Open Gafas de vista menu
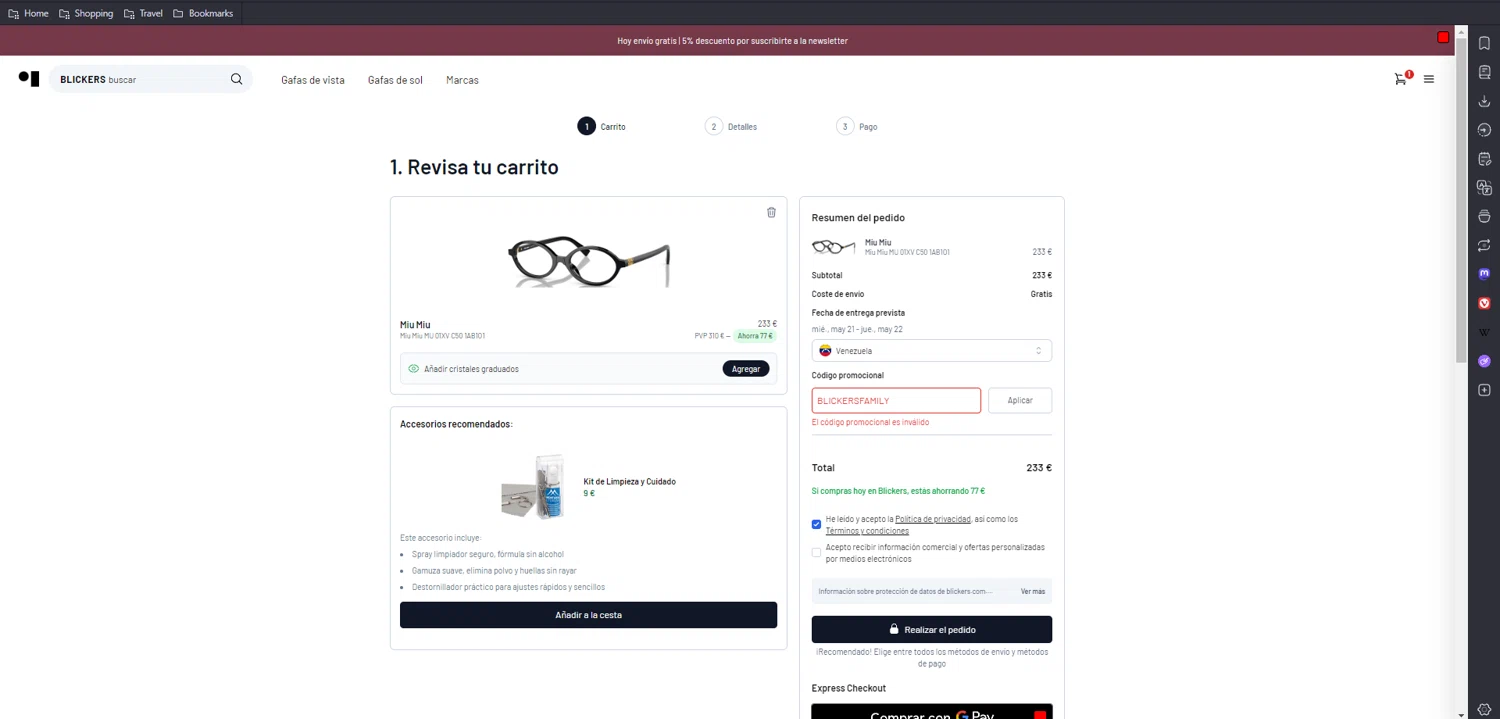Viewport: 1500px width, 719px height. pos(313,80)
